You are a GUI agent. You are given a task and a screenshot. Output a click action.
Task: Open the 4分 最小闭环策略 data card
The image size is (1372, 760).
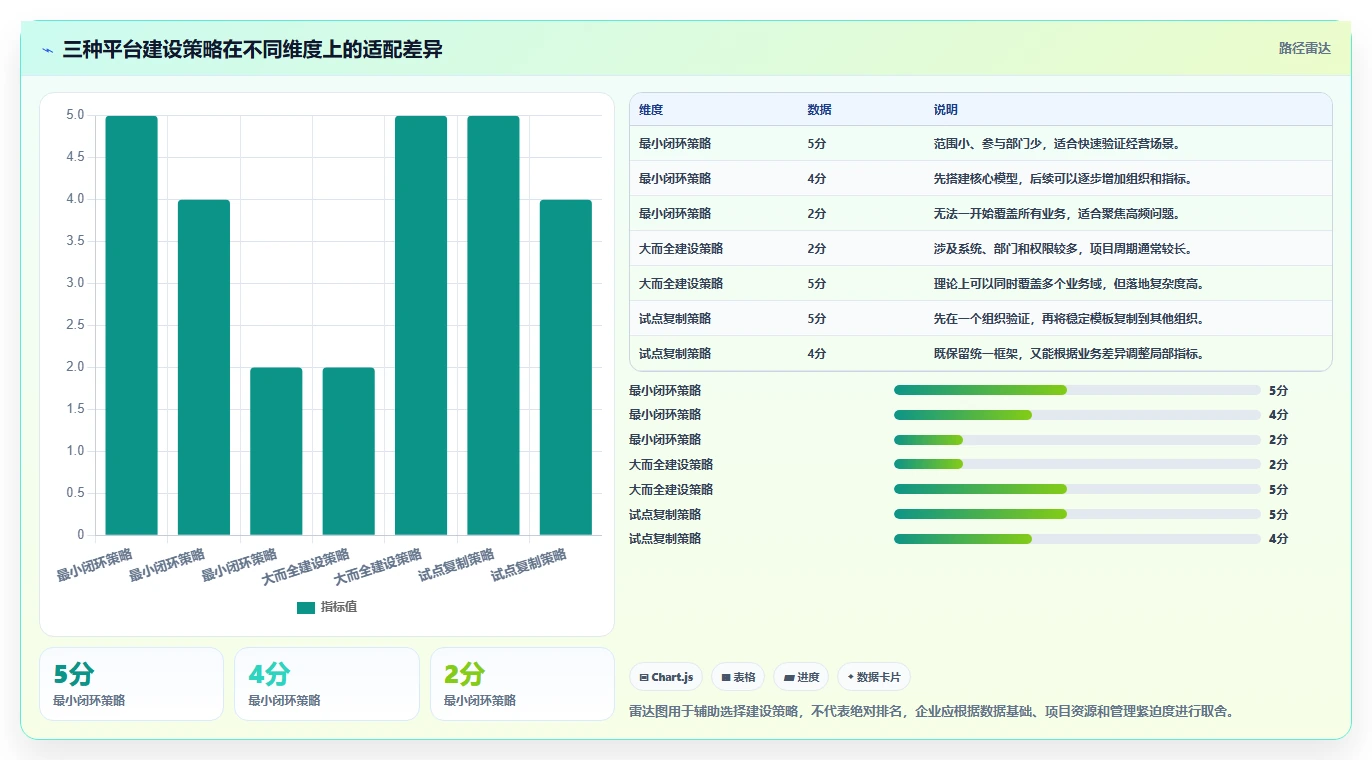pyautogui.click(x=327, y=684)
